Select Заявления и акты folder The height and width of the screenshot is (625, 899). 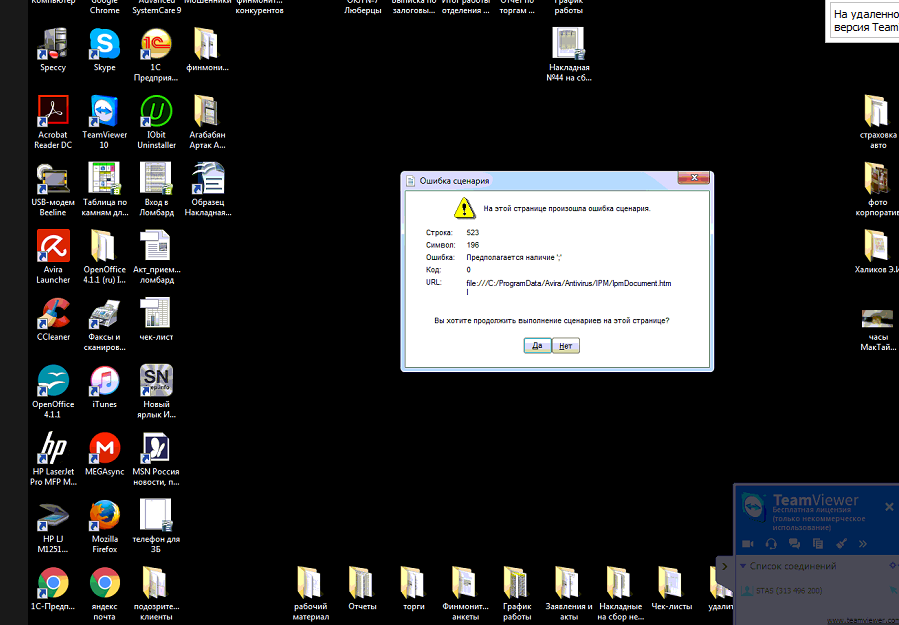click(569, 594)
